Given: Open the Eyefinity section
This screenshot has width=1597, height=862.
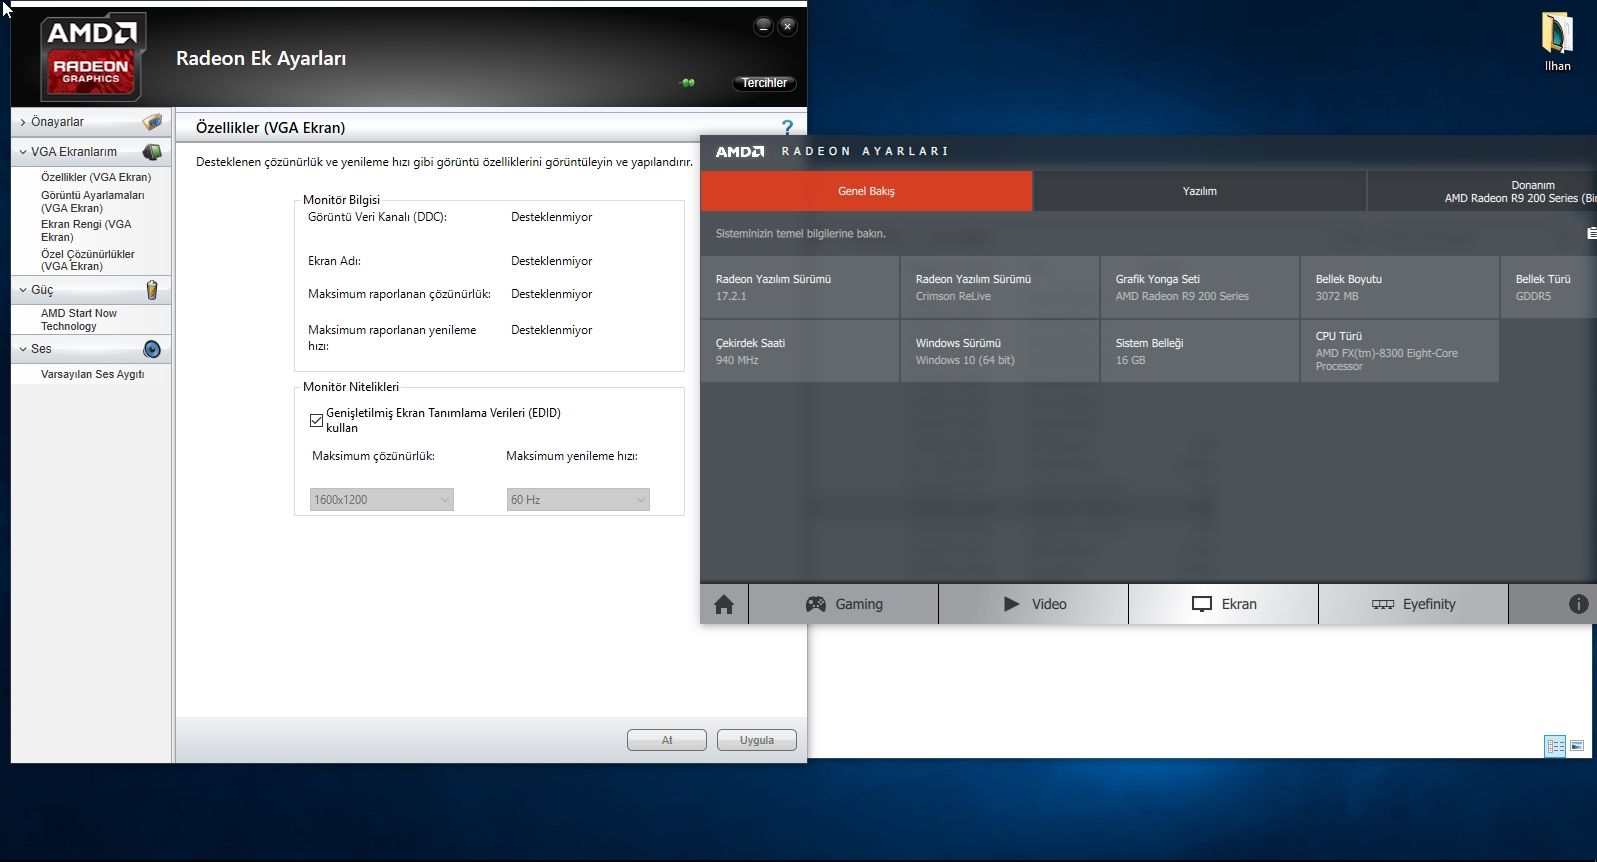Looking at the screenshot, I should 1414,604.
